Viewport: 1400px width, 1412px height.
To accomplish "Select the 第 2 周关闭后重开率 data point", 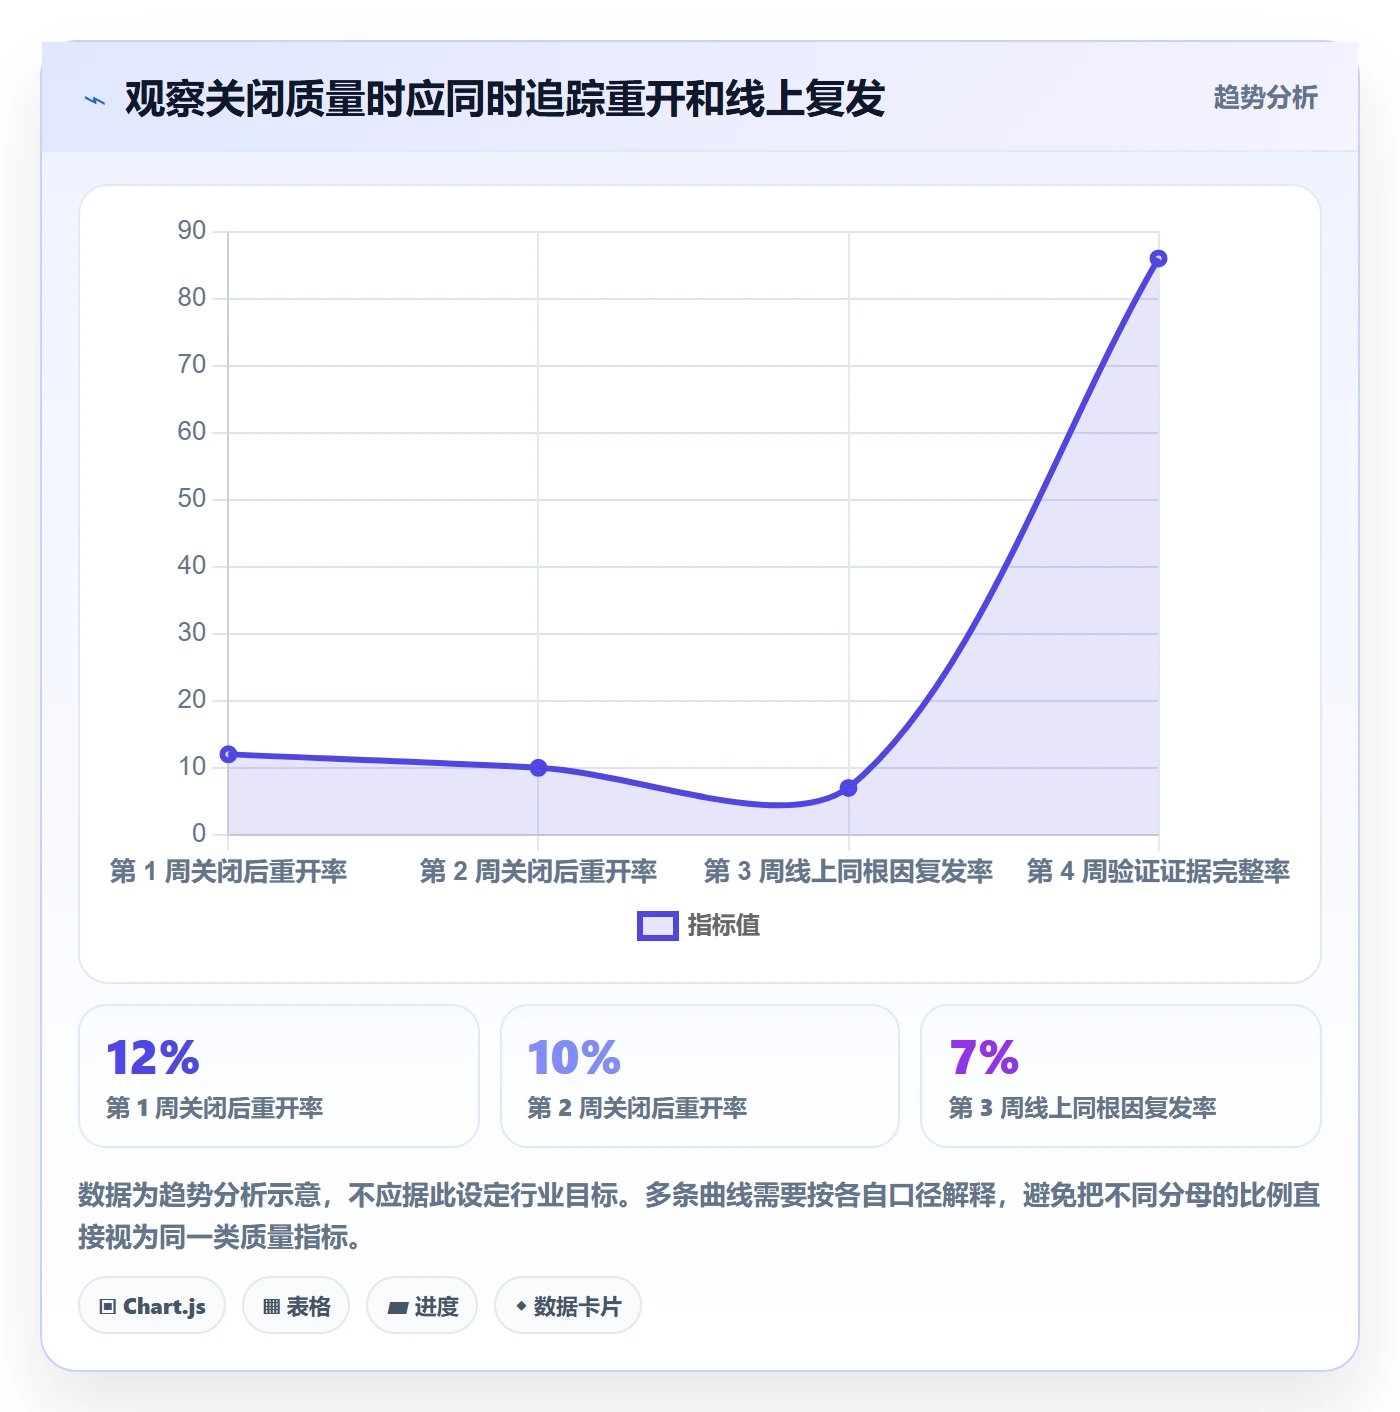I will (x=538, y=768).
